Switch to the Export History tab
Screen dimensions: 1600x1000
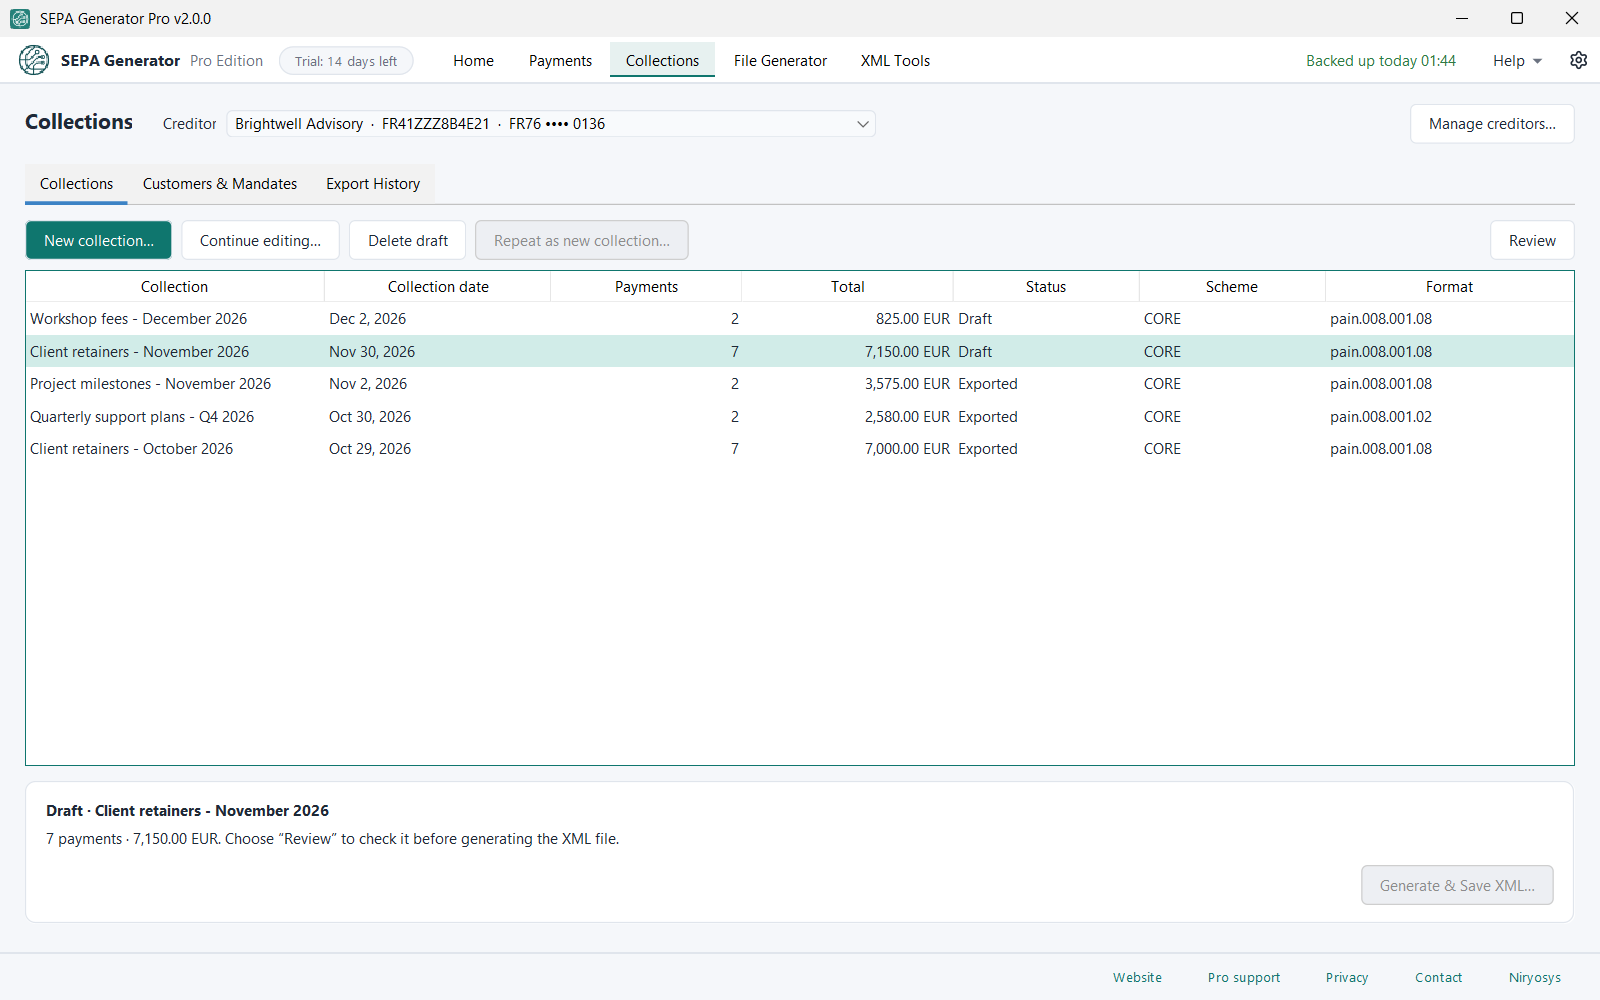[x=373, y=184]
